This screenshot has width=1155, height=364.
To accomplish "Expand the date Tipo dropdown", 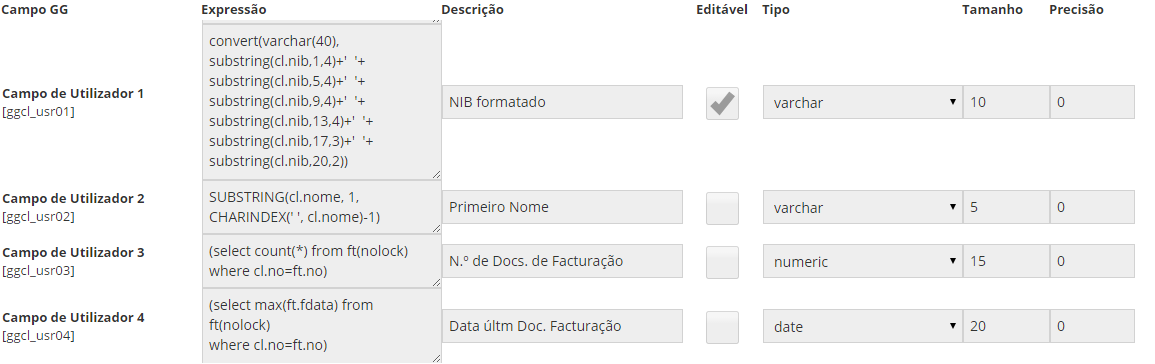I will 862,326.
